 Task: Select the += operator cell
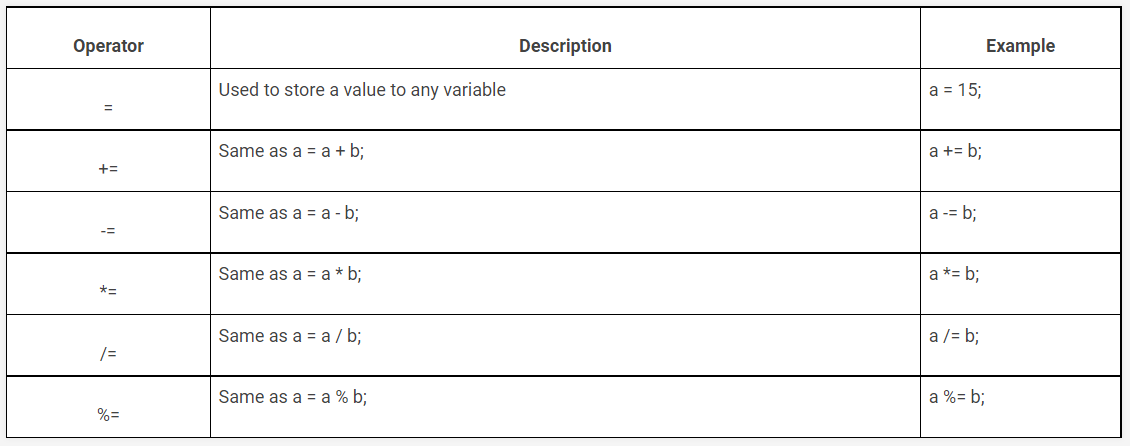(x=108, y=169)
